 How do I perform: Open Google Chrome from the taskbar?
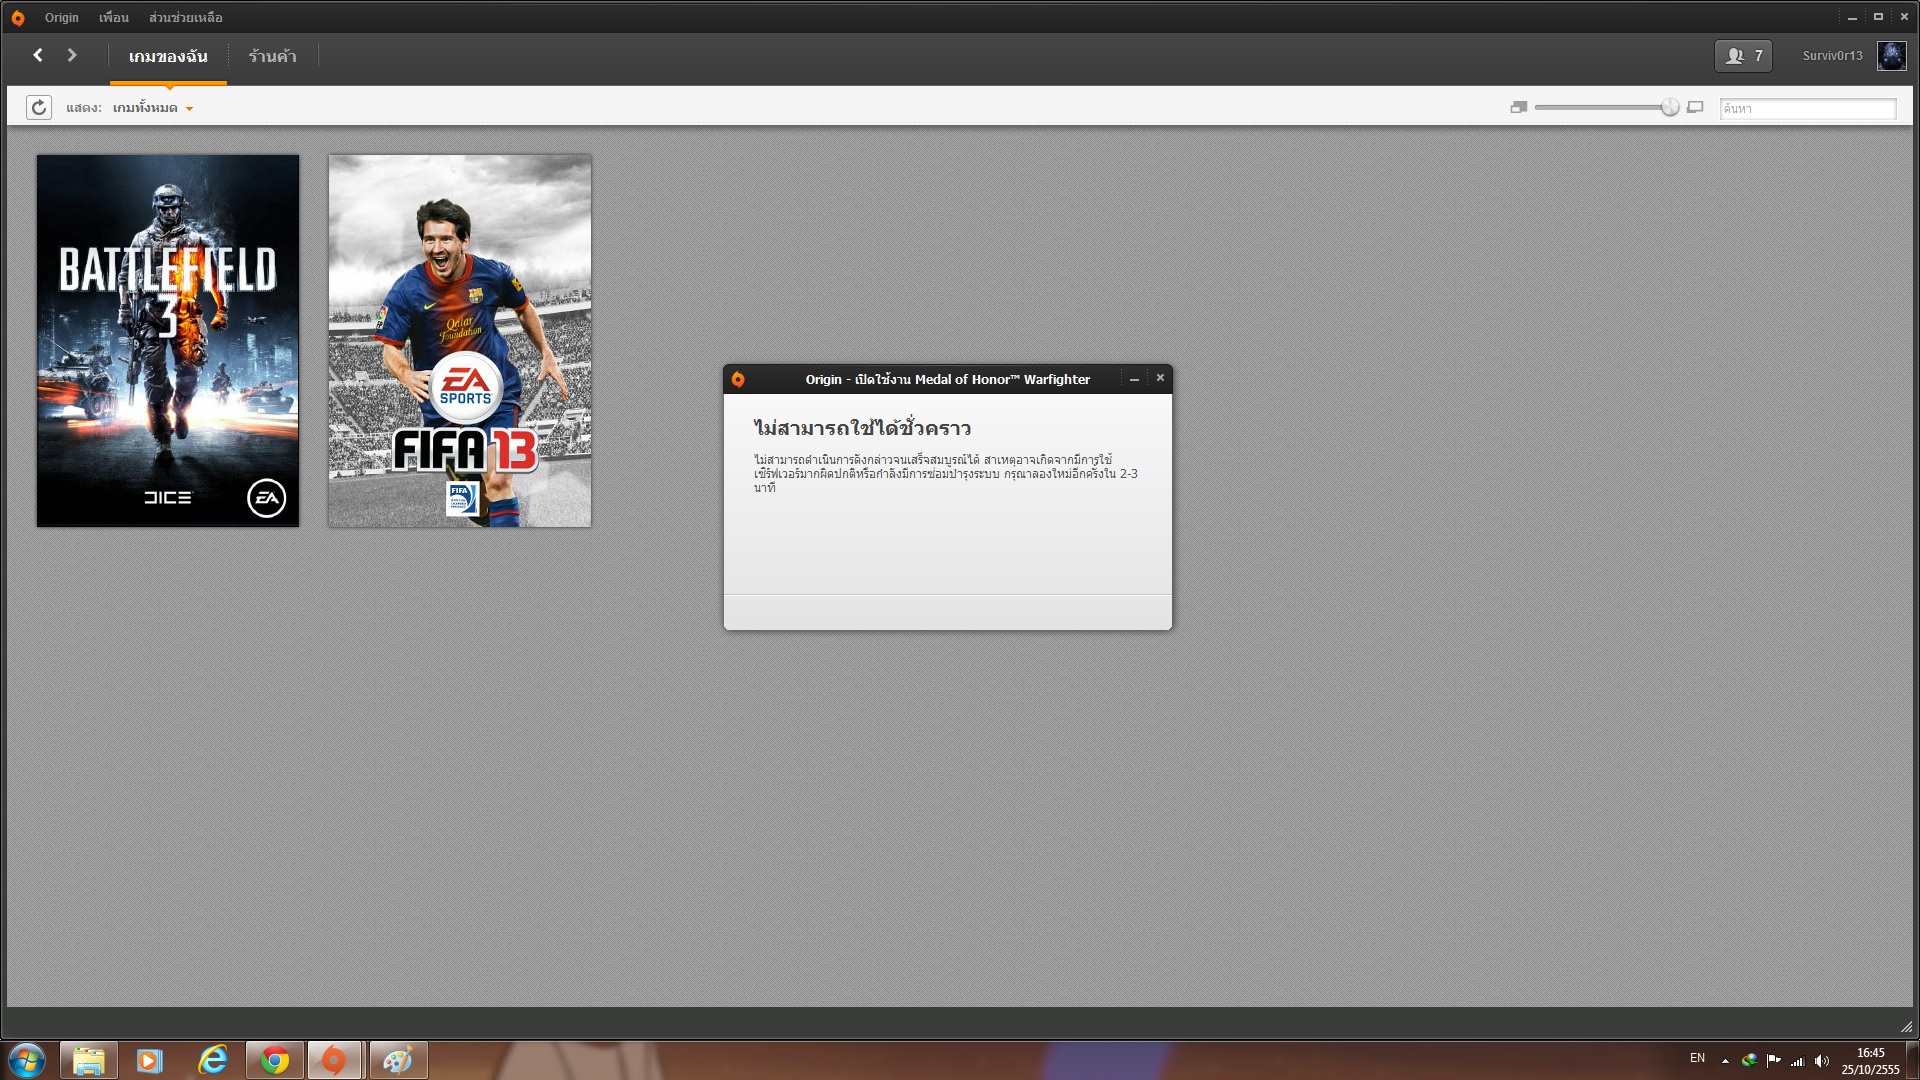pyautogui.click(x=274, y=1060)
